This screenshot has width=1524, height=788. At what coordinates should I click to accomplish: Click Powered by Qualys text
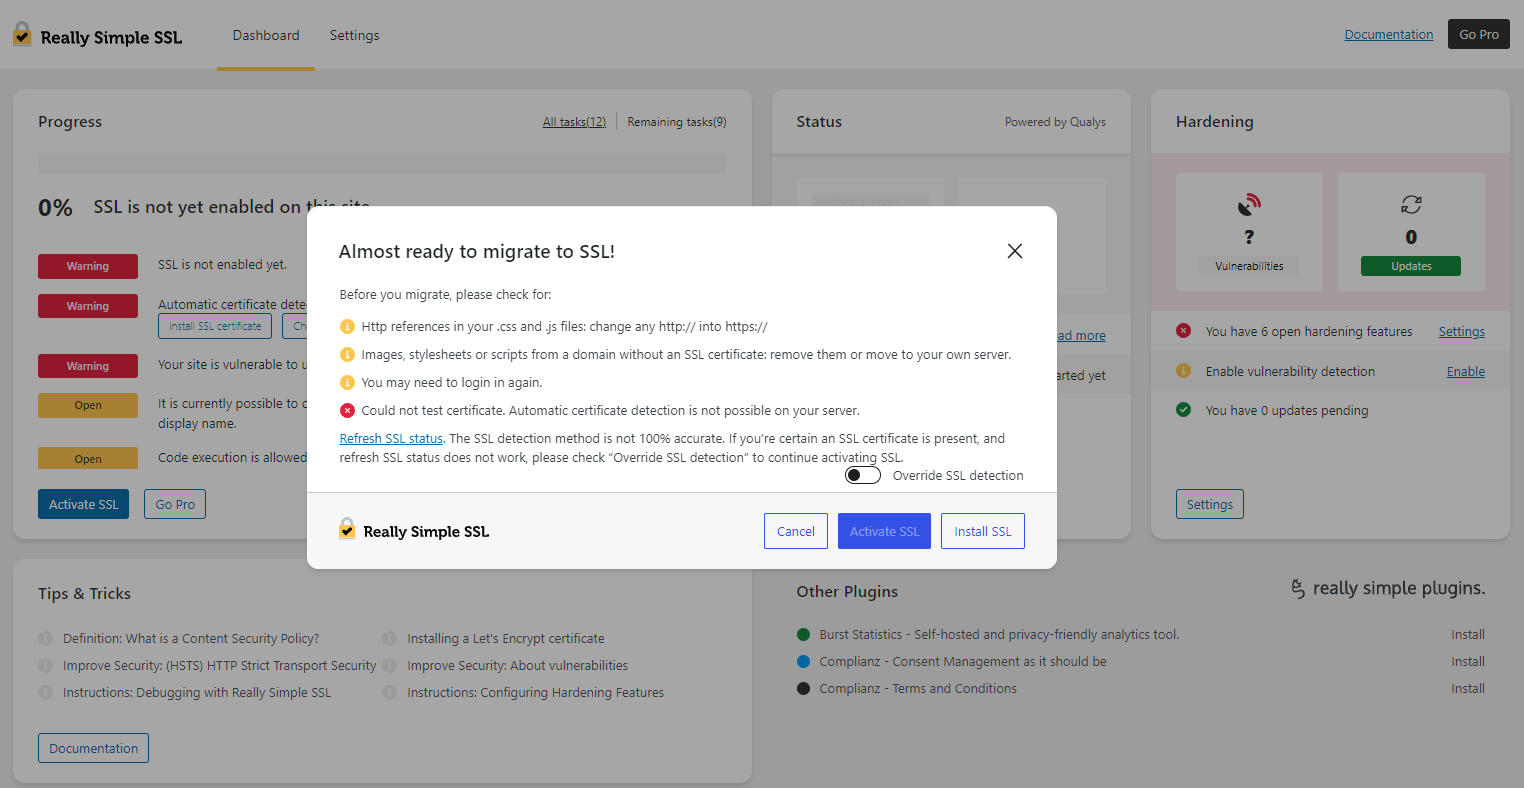click(x=1055, y=122)
